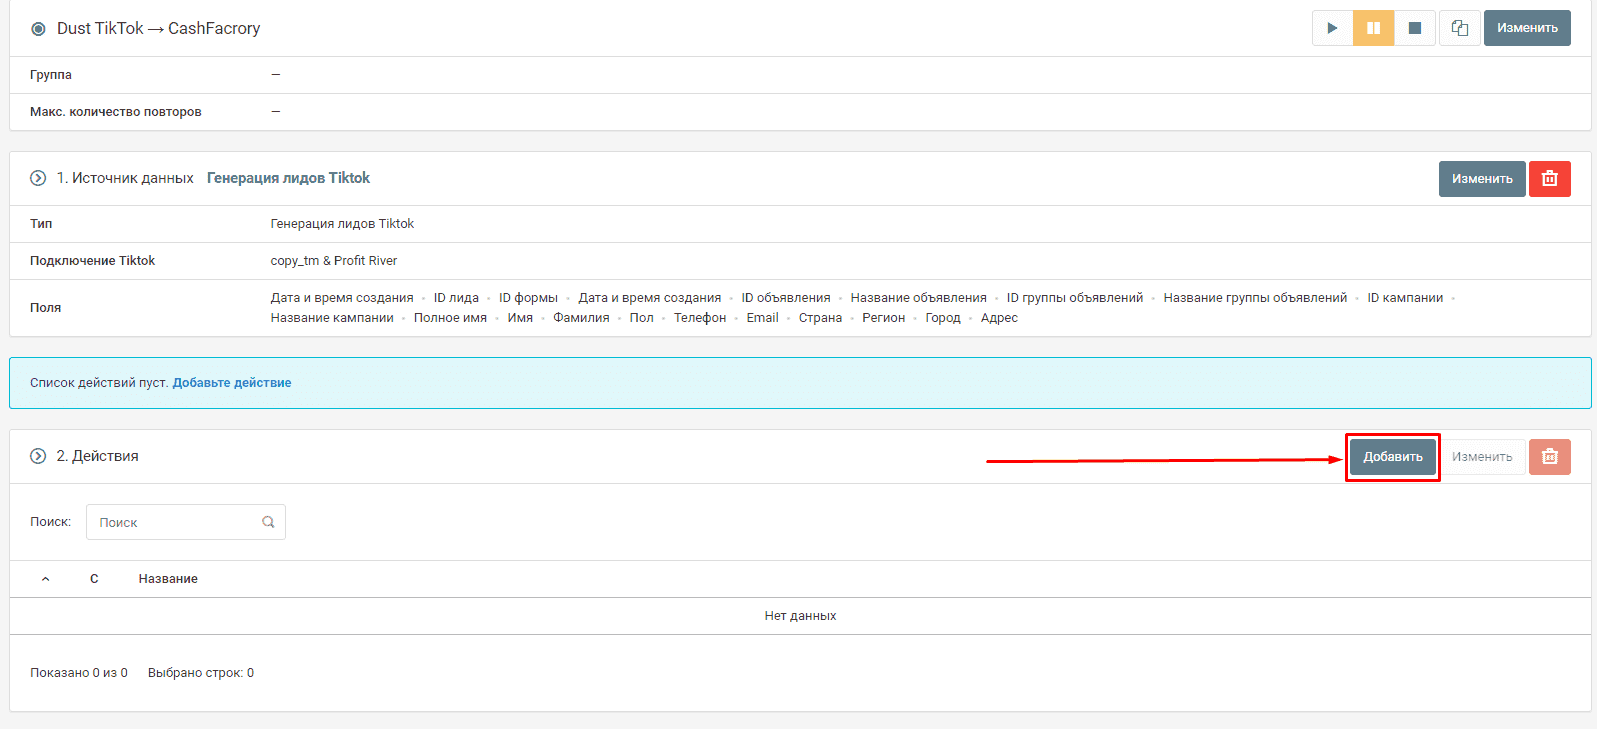
Task: Click the greyed Изменить button in Действия
Action: 1481,457
